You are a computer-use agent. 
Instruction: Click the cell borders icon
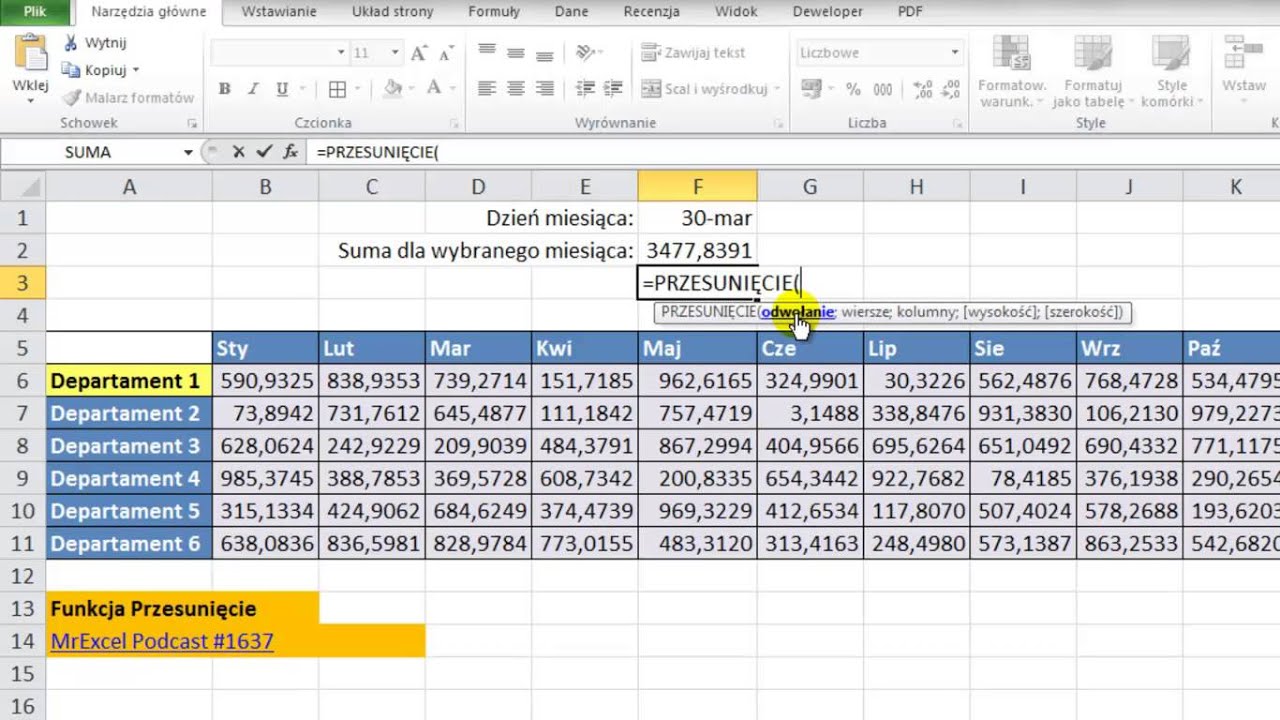tap(338, 89)
